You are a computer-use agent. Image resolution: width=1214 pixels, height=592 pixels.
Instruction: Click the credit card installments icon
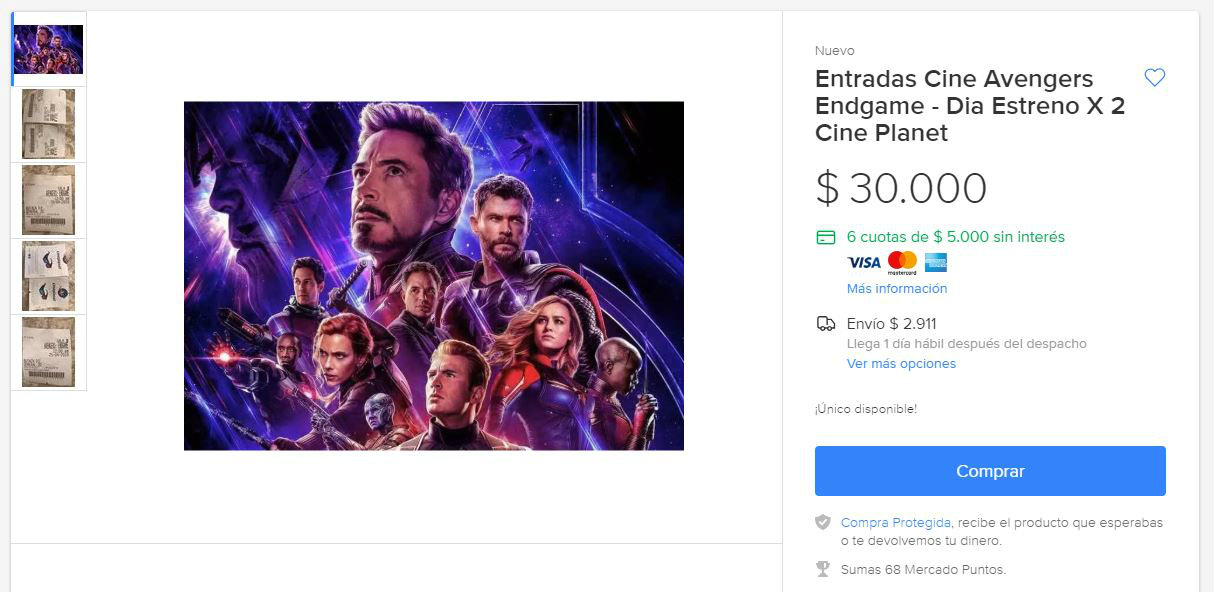[x=825, y=238]
